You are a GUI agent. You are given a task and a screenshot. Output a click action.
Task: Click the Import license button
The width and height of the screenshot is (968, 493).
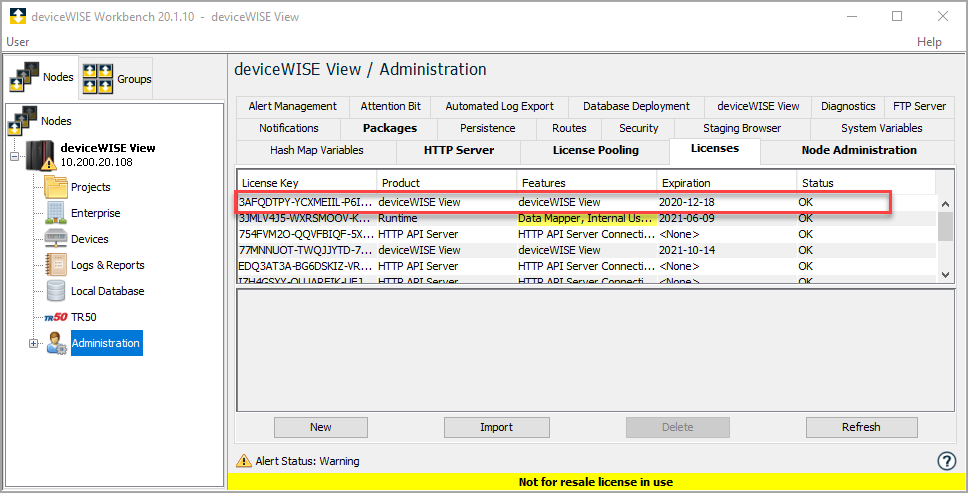point(496,427)
